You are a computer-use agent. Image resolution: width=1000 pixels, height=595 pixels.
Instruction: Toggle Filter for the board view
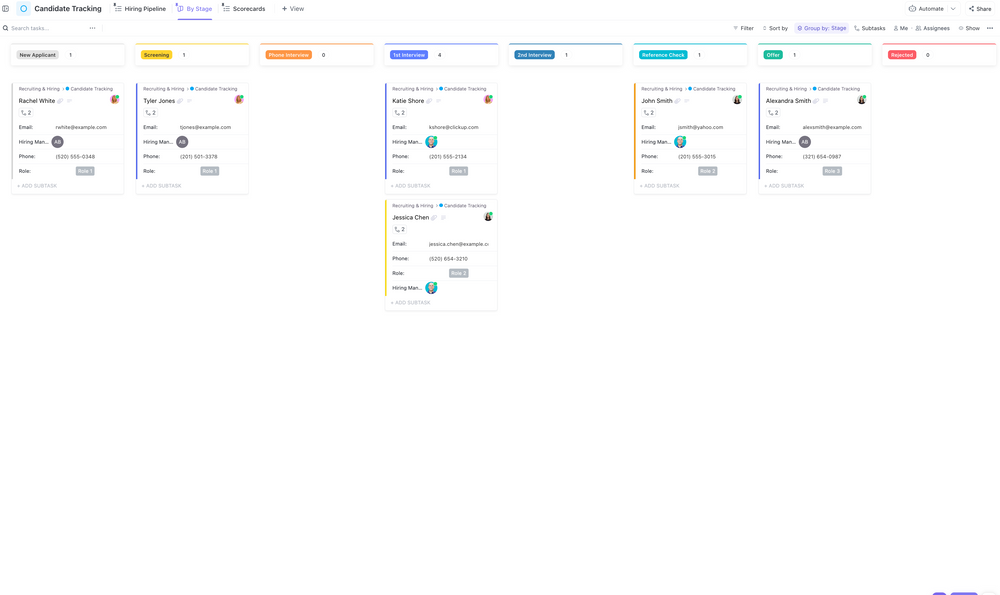coord(745,28)
